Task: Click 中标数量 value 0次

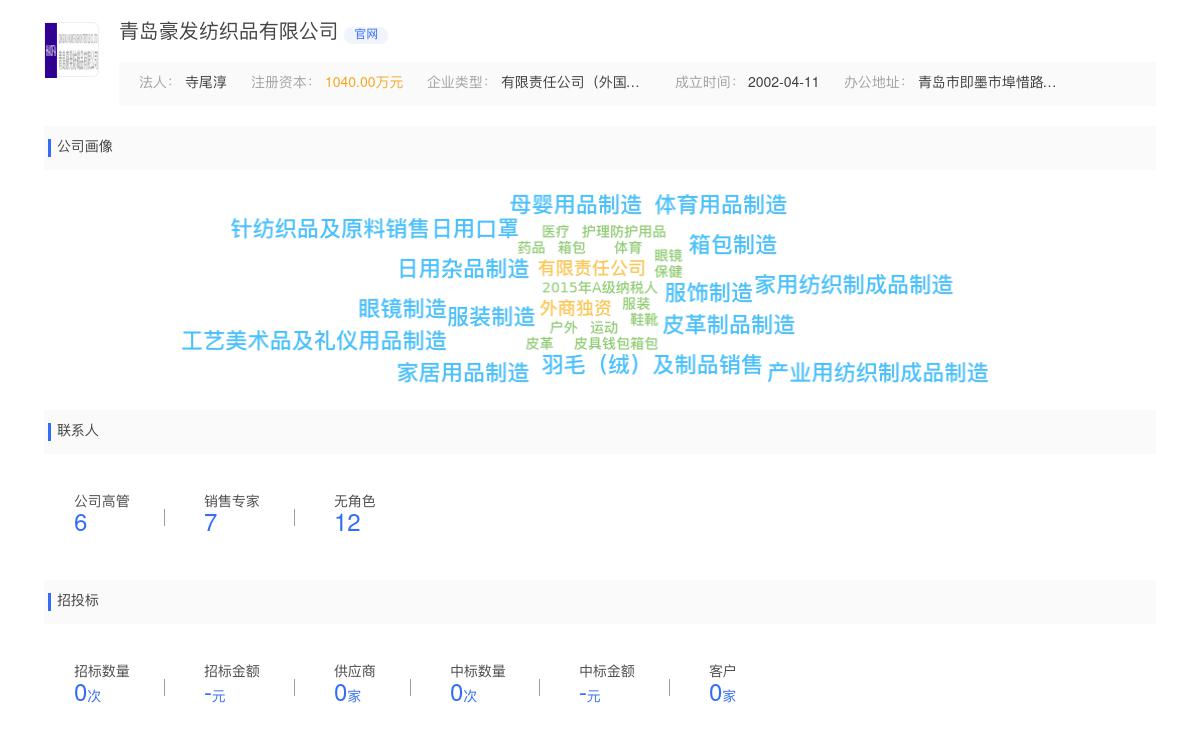Action: point(464,694)
